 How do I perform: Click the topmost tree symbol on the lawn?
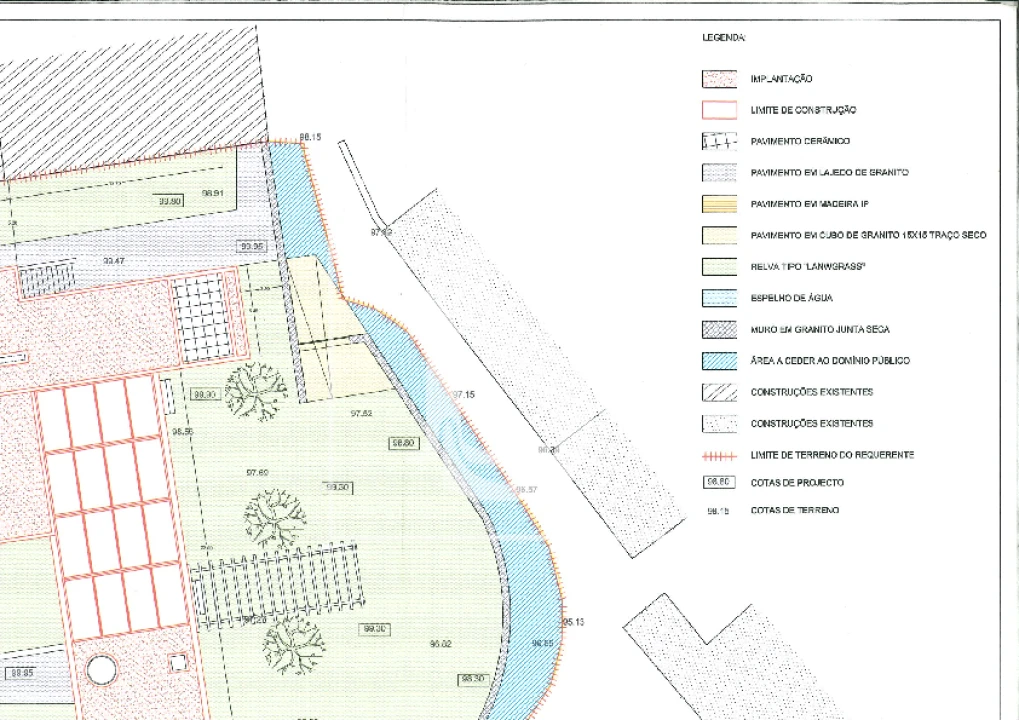point(256,390)
